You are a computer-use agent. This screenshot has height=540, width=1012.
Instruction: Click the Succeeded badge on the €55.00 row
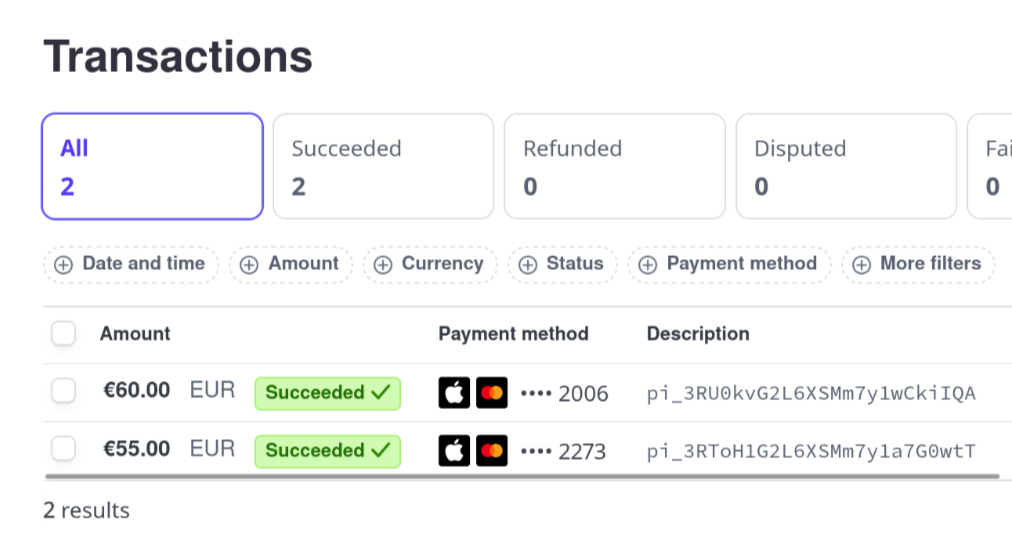[x=327, y=451]
